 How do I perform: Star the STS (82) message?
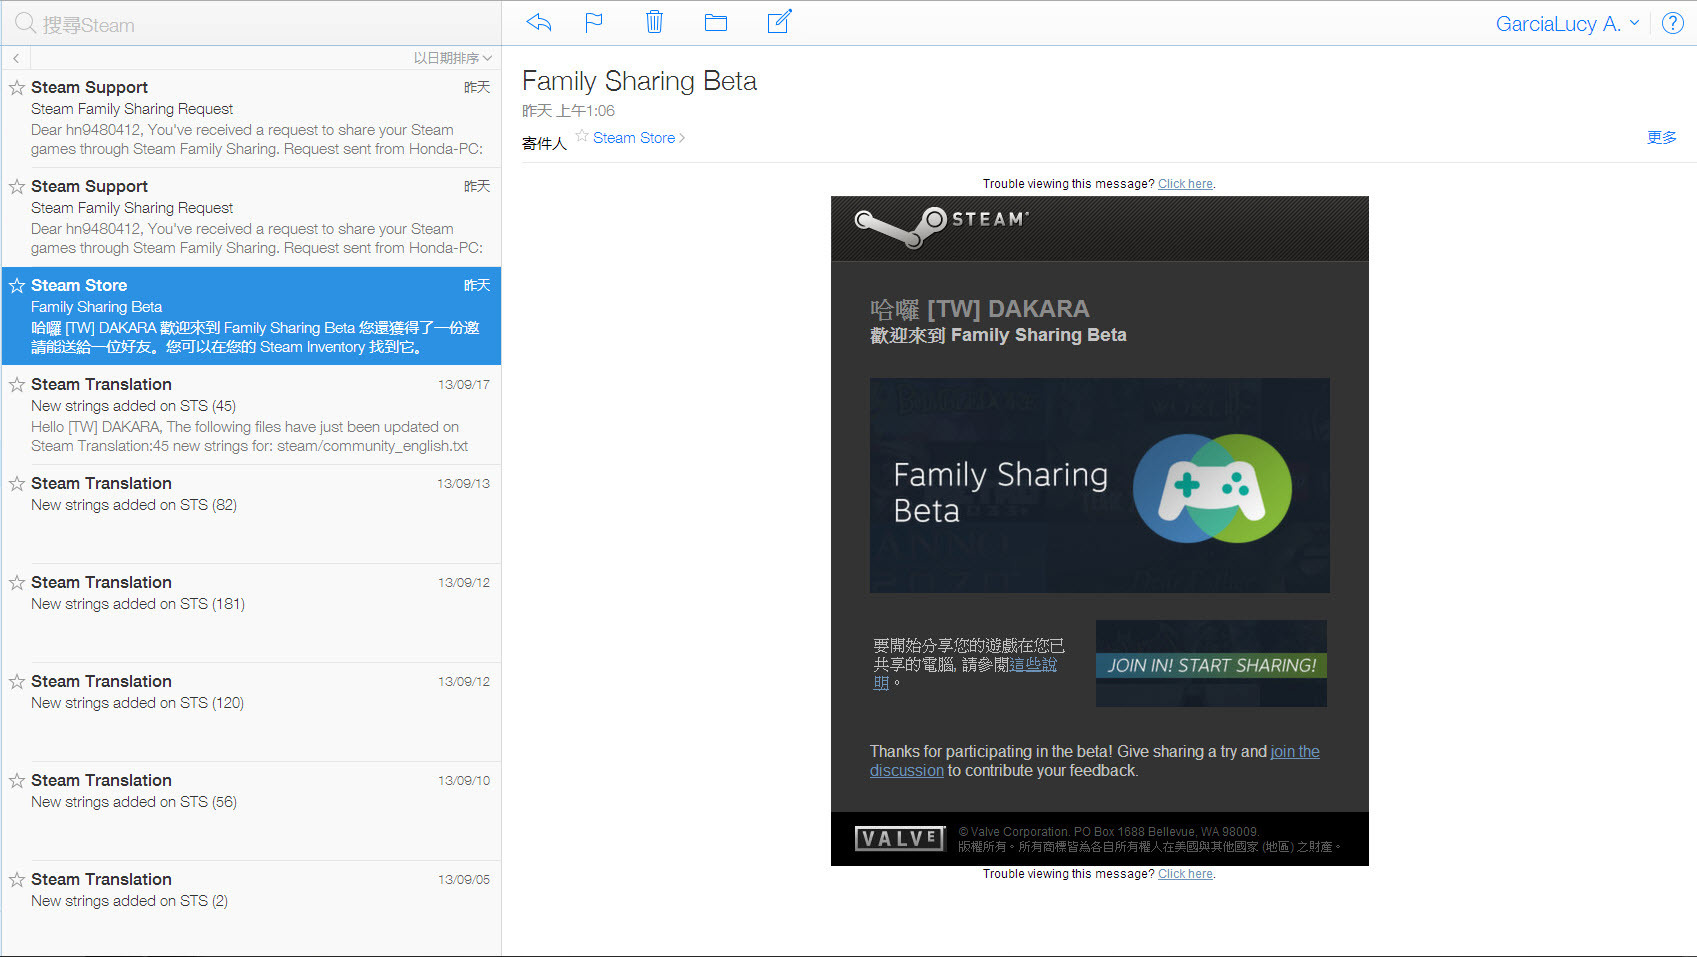17,483
